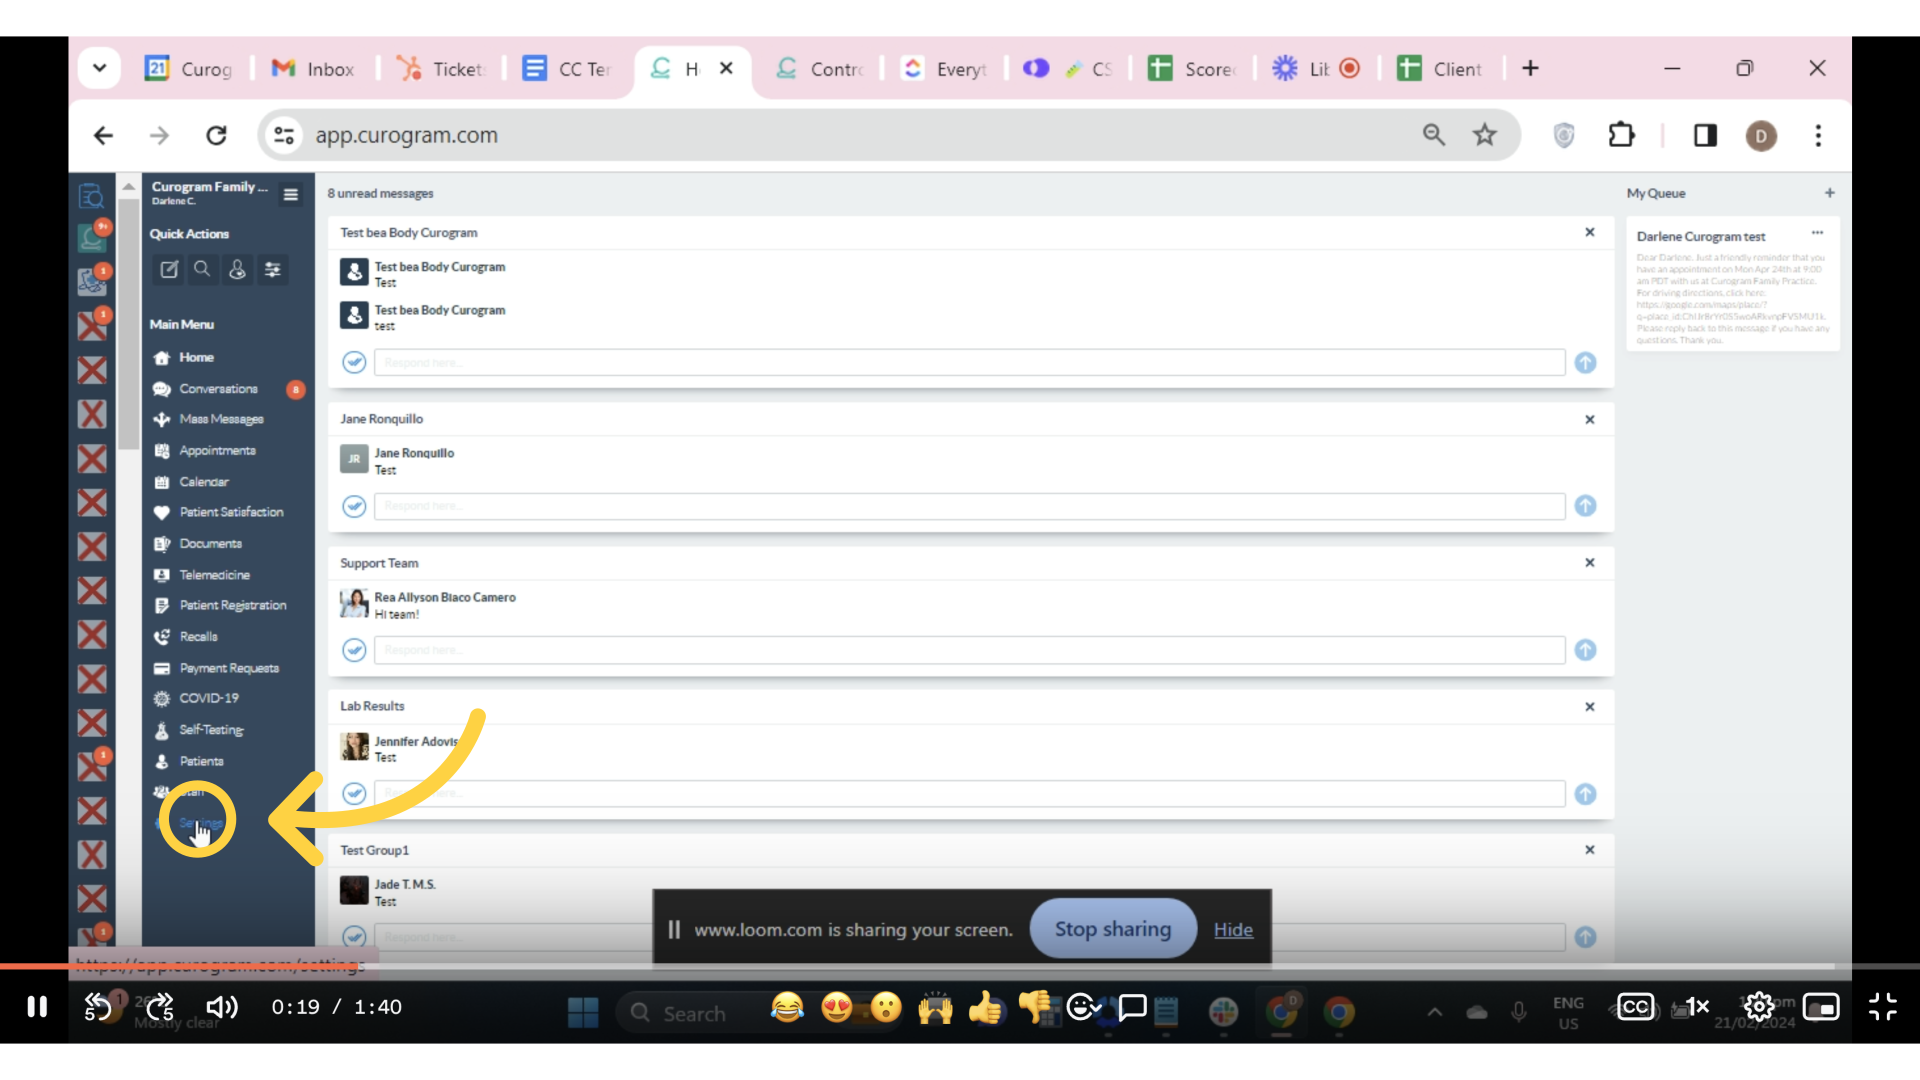Image resolution: width=1920 pixels, height=1080 pixels.
Task: Click the add patient quick action
Action: (x=237, y=269)
